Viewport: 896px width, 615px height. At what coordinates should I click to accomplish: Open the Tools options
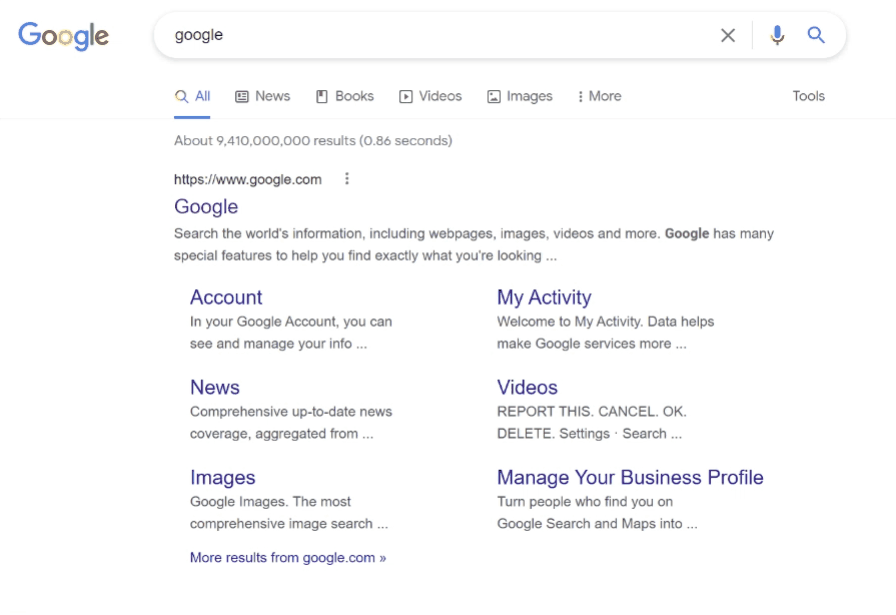pos(808,96)
